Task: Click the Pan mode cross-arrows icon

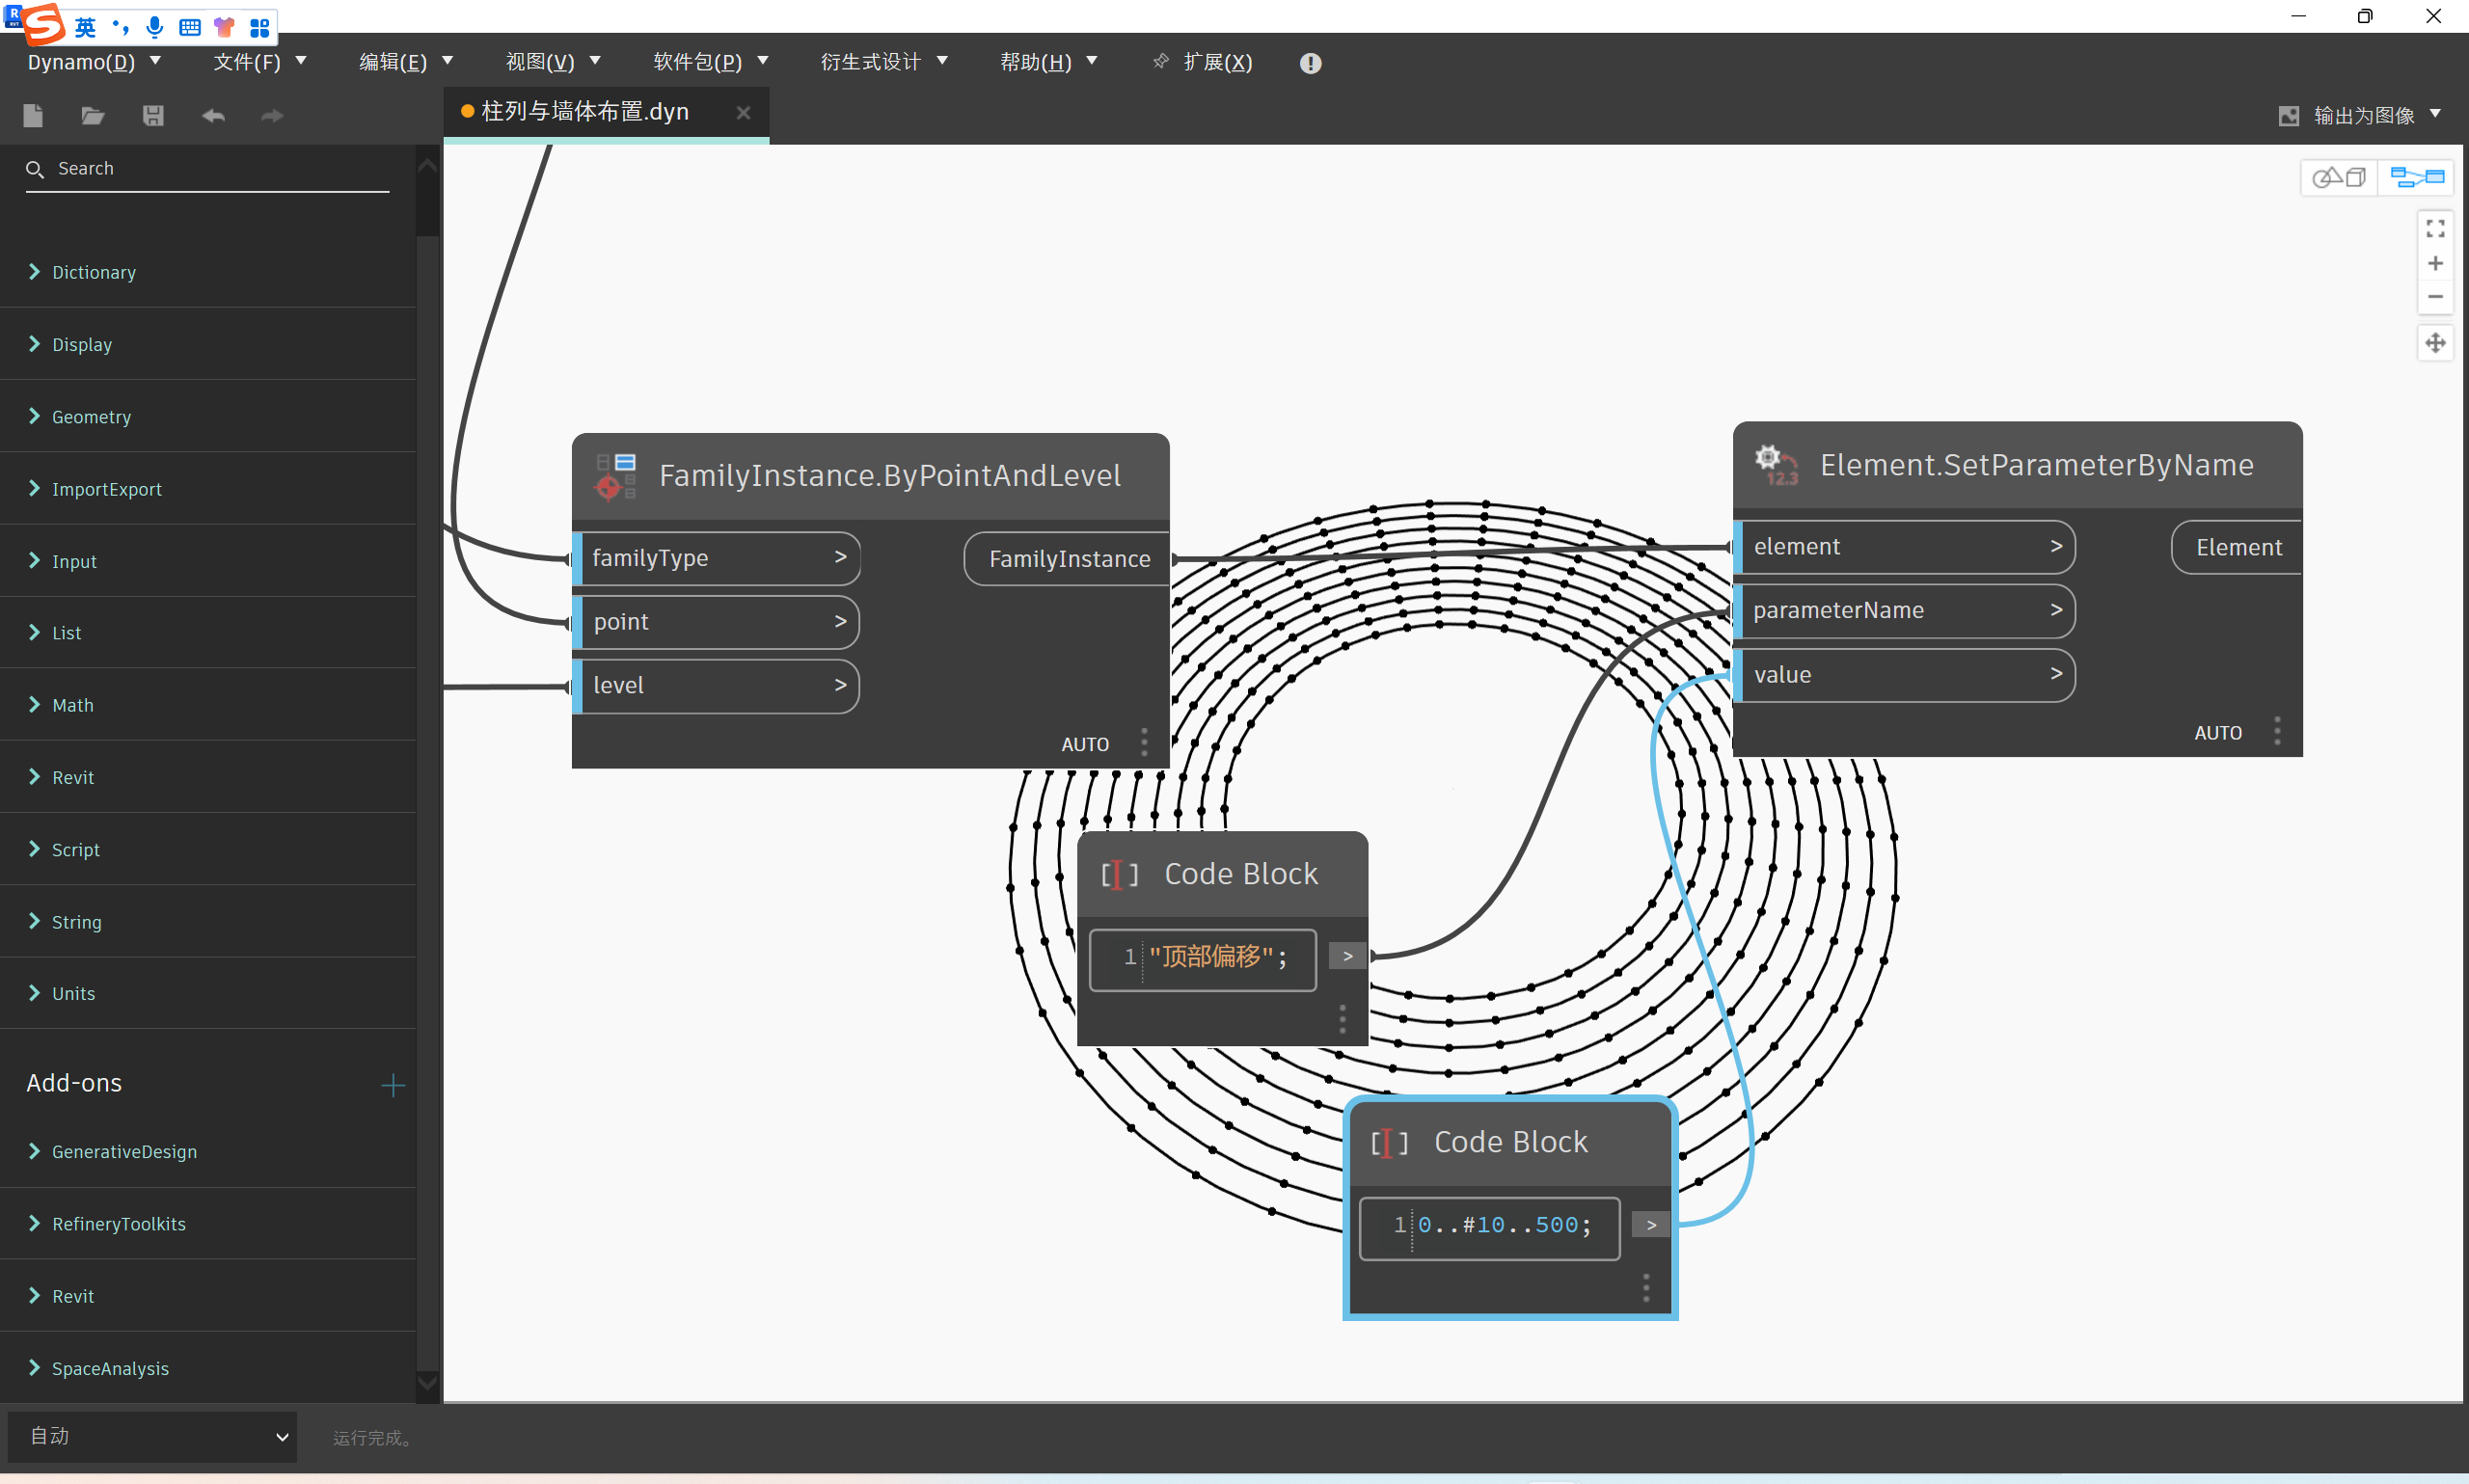Action: click(2435, 343)
